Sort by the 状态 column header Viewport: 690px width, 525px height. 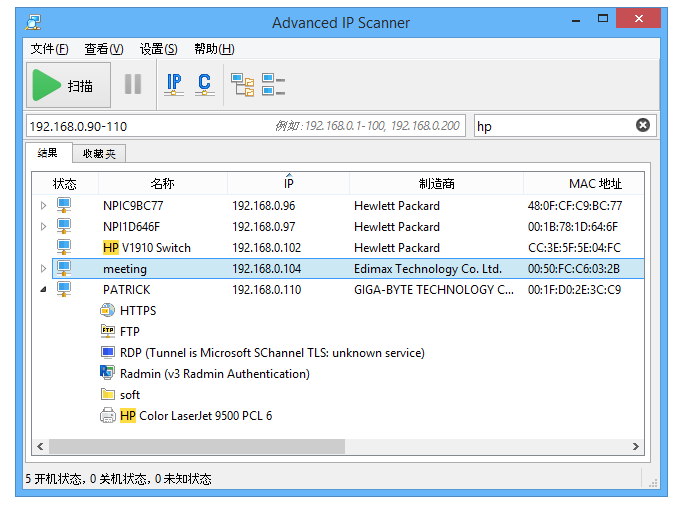coord(65,183)
